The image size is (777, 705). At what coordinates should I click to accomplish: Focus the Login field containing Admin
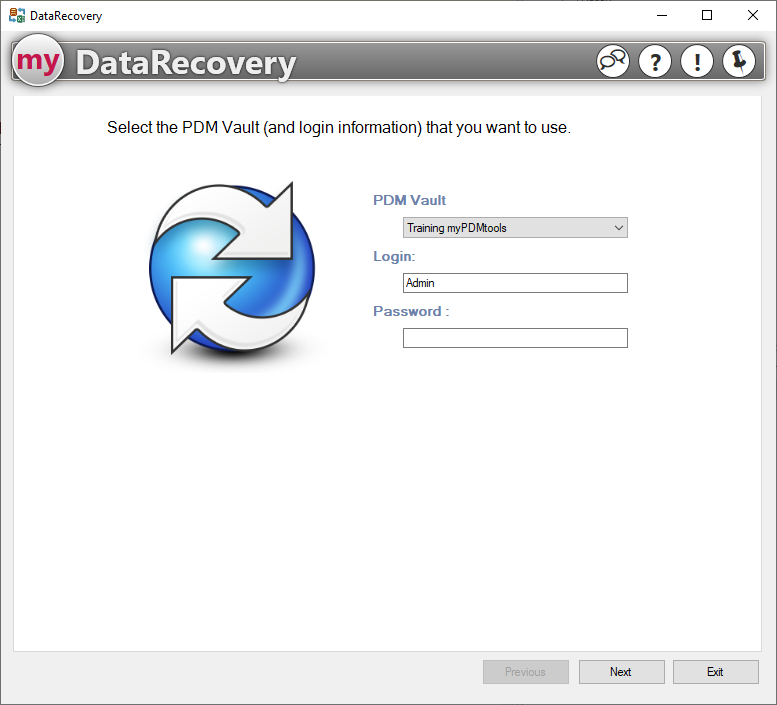(x=515, y=283)
